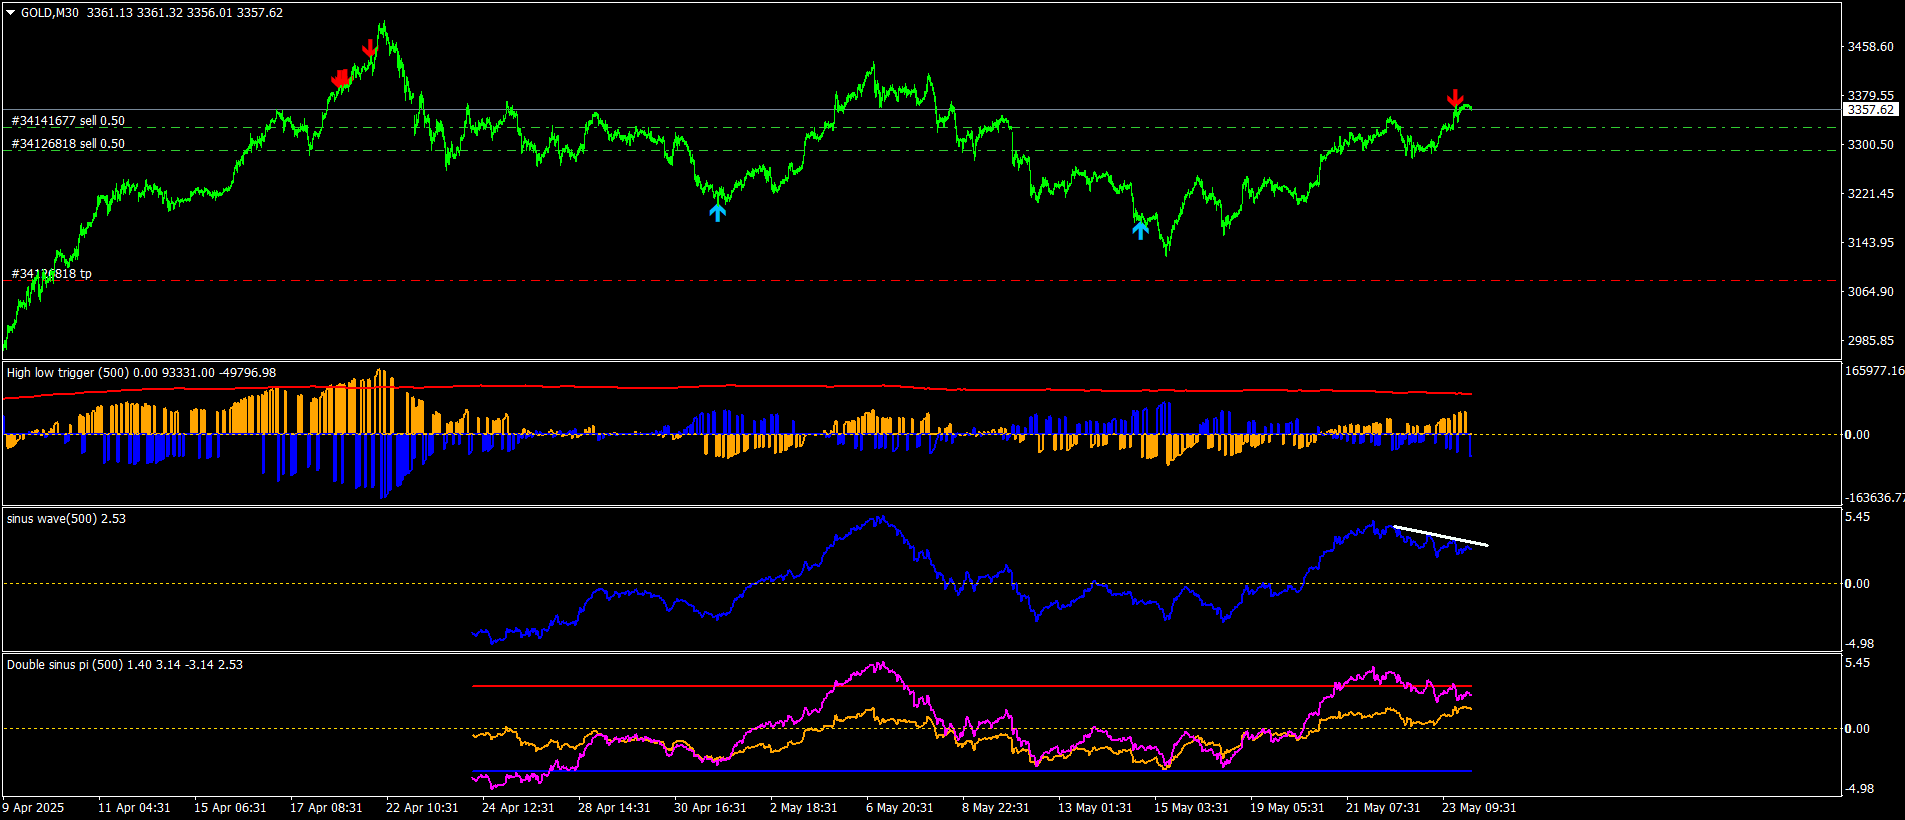Viewport: 1905px width, 820px height.
Task: Click the 6 May 20:31 time label
Action: [x=900, y=808]
